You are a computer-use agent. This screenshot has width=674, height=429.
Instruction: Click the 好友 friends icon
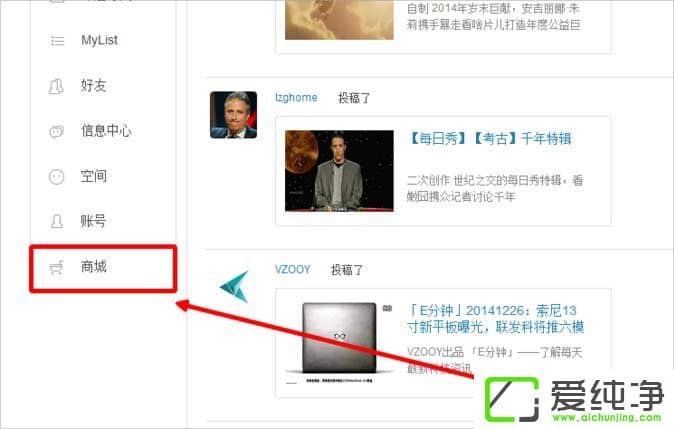coord(56,86)
